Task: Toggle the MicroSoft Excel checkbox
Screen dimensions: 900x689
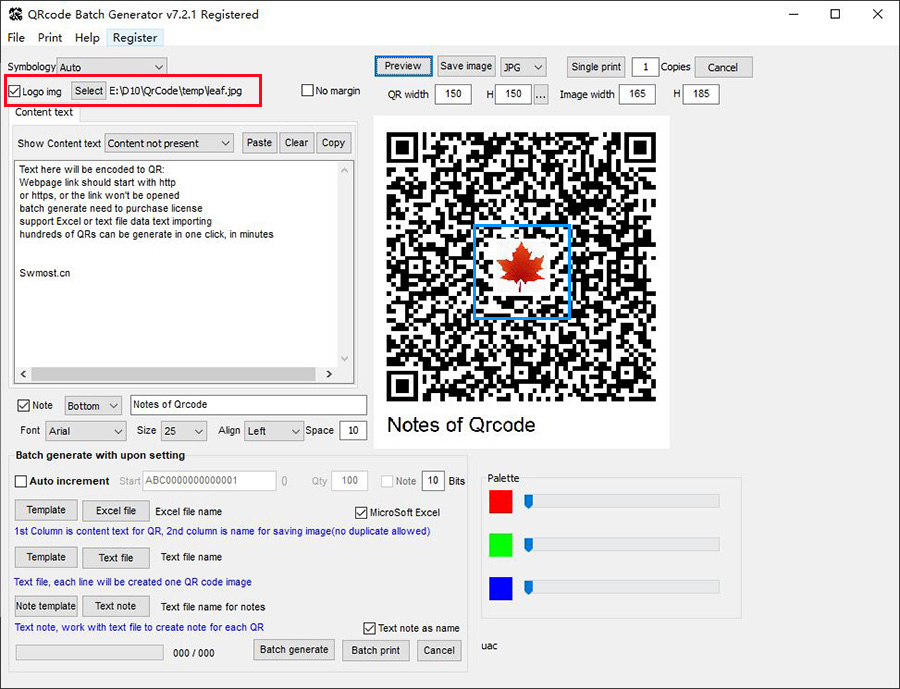Action: pos(361,512)
